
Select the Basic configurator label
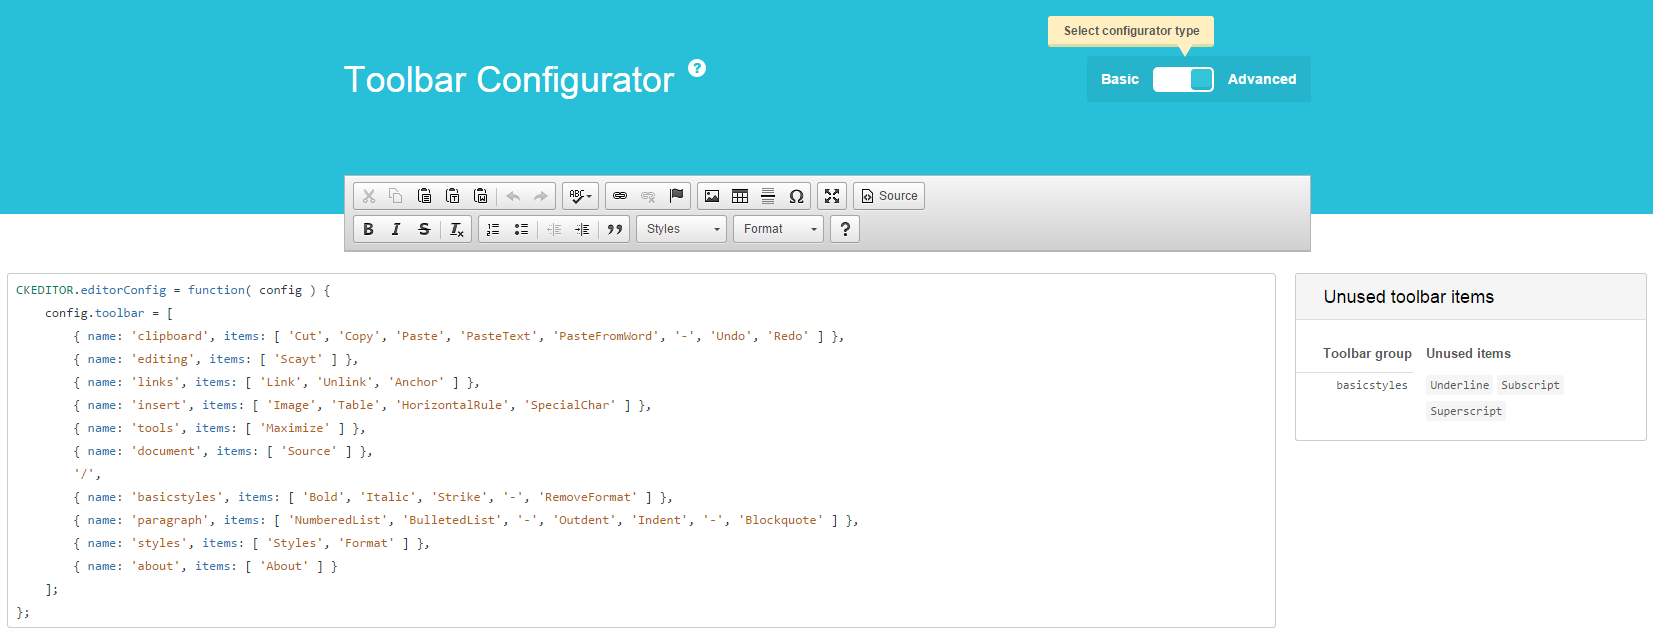pos(1120,79)
